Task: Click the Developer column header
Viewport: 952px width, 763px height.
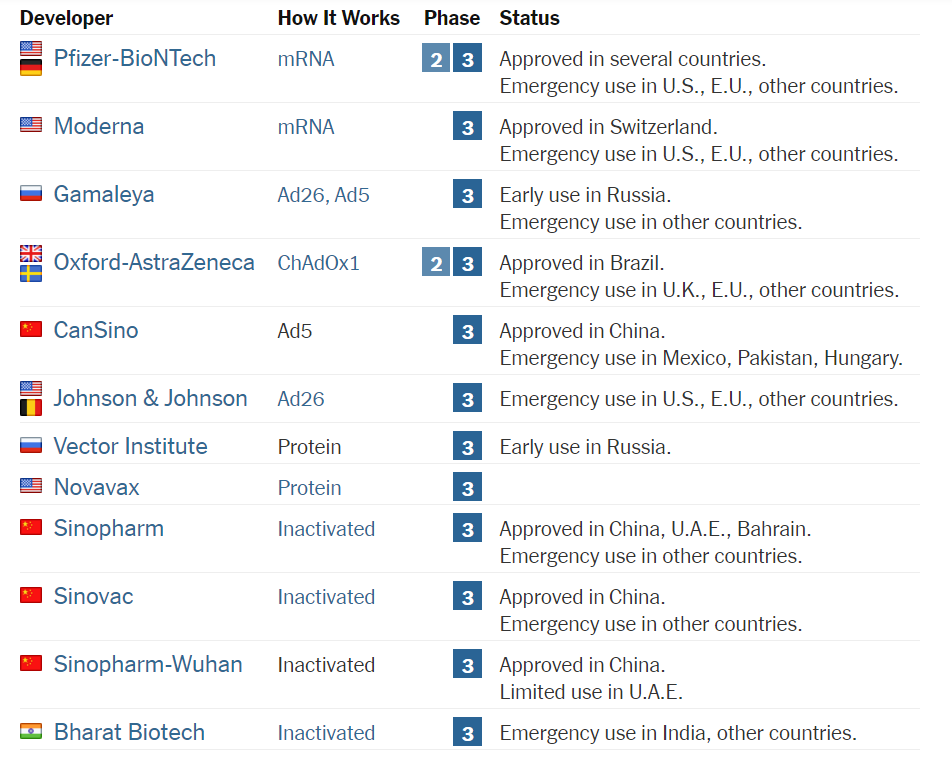Action: (66, 18)
